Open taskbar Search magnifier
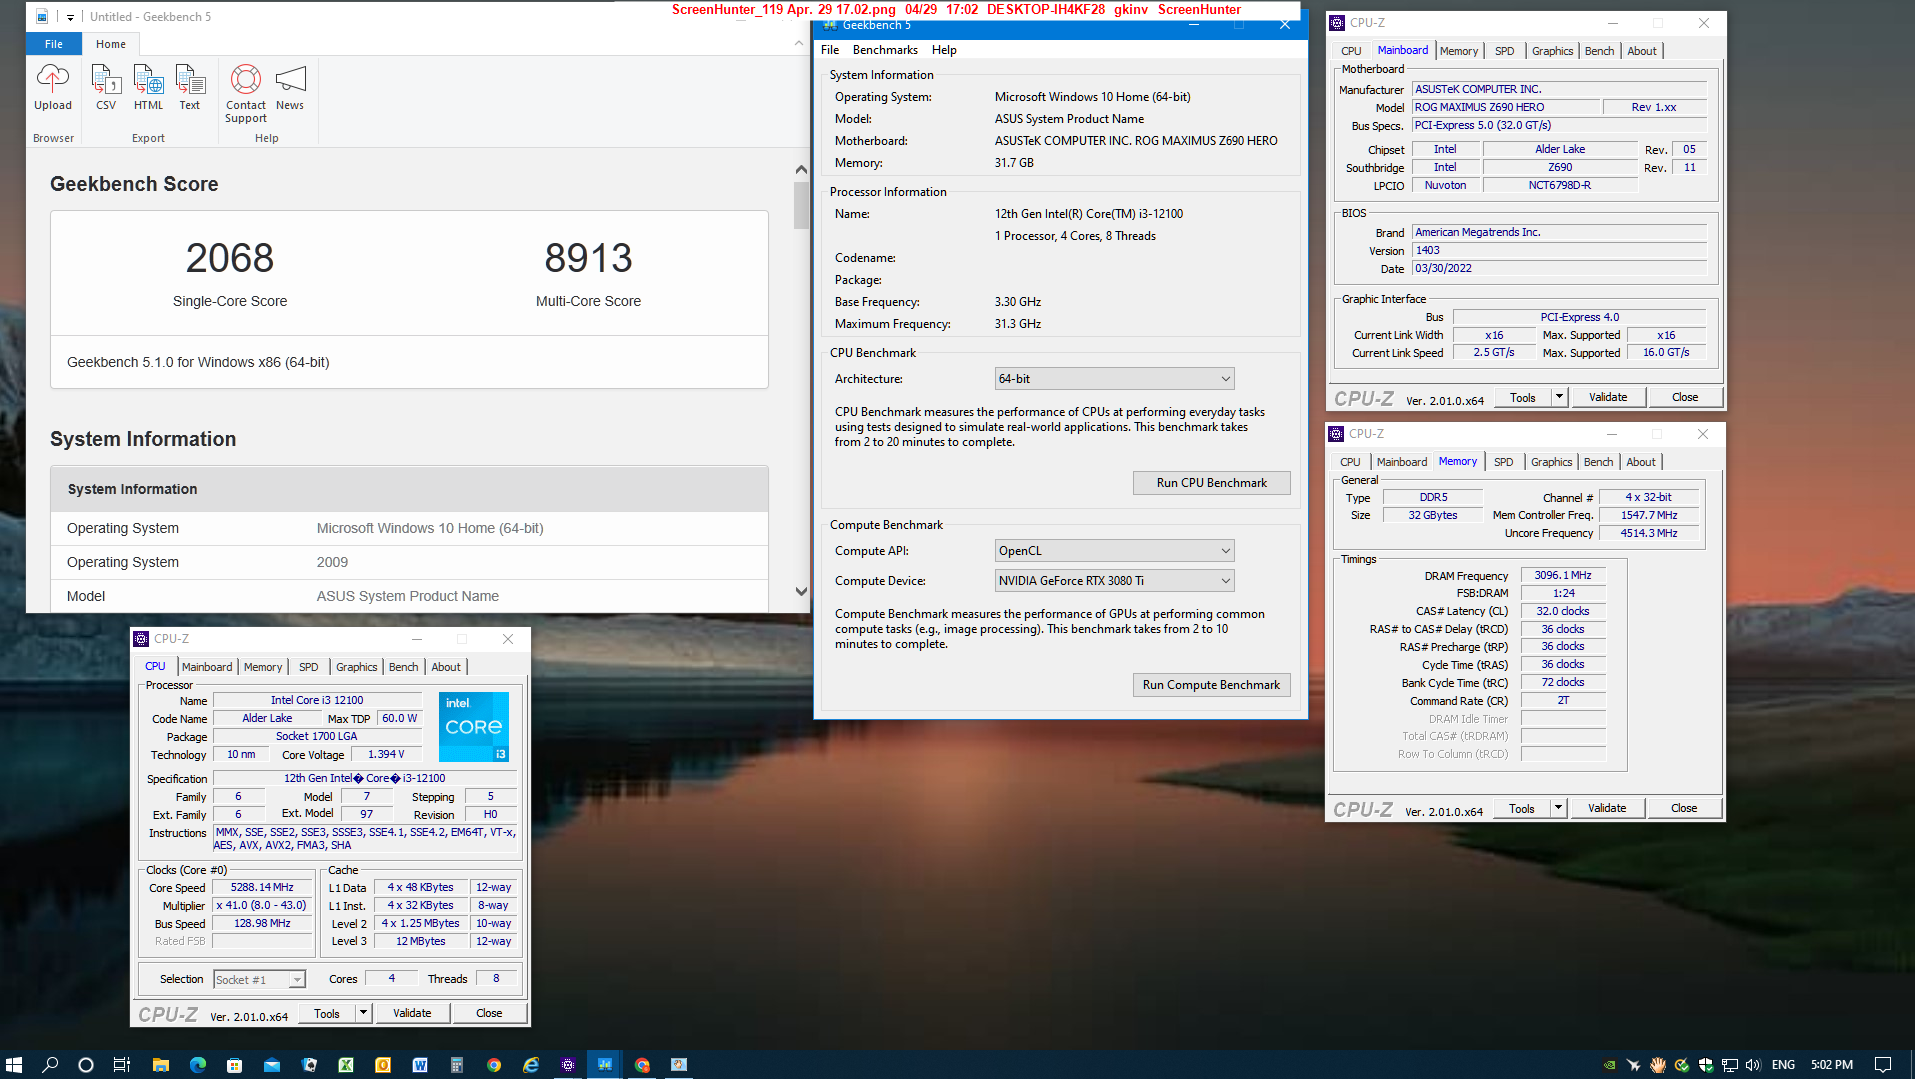1915x1079 pixels. [50, 1064]
